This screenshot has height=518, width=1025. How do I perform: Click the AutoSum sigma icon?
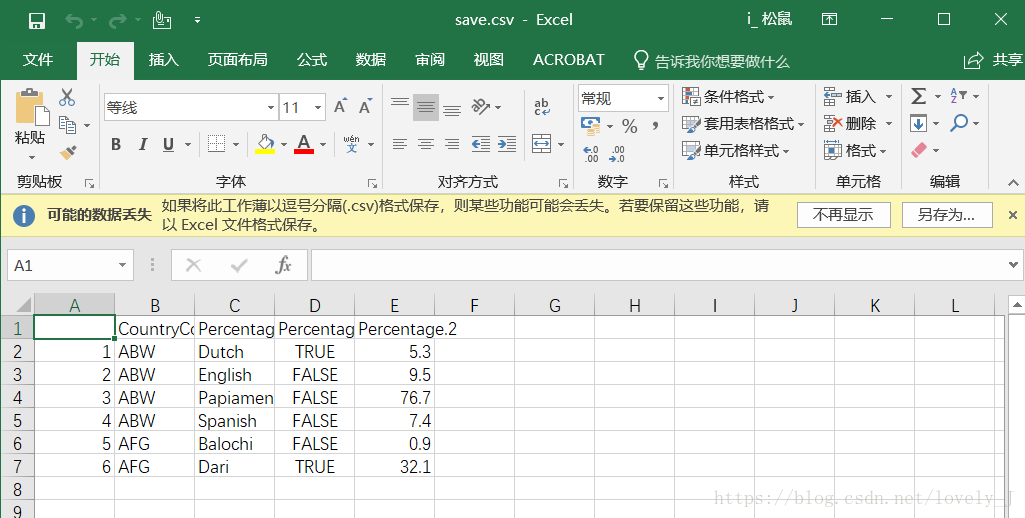(x=918, y=96)
